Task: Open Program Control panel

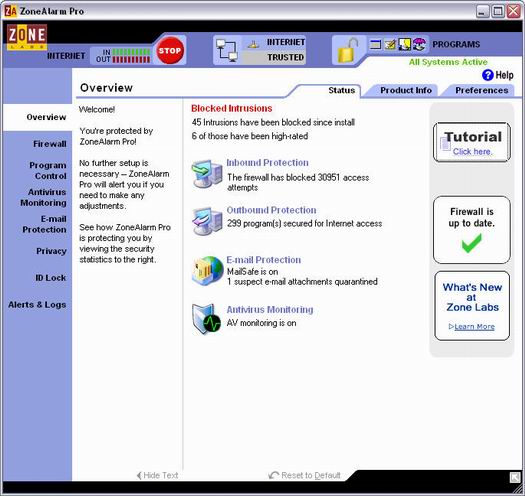Action: tap(48, 170)
